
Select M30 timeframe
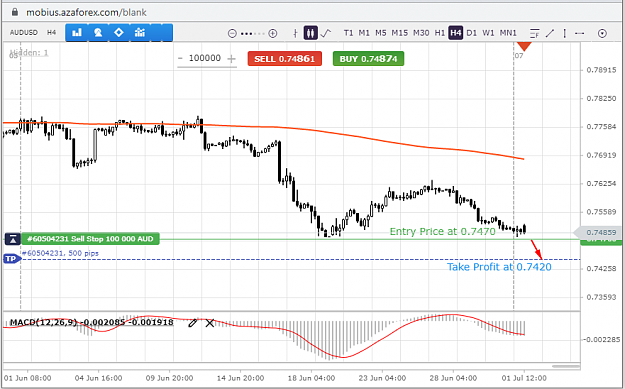point(421,33)
